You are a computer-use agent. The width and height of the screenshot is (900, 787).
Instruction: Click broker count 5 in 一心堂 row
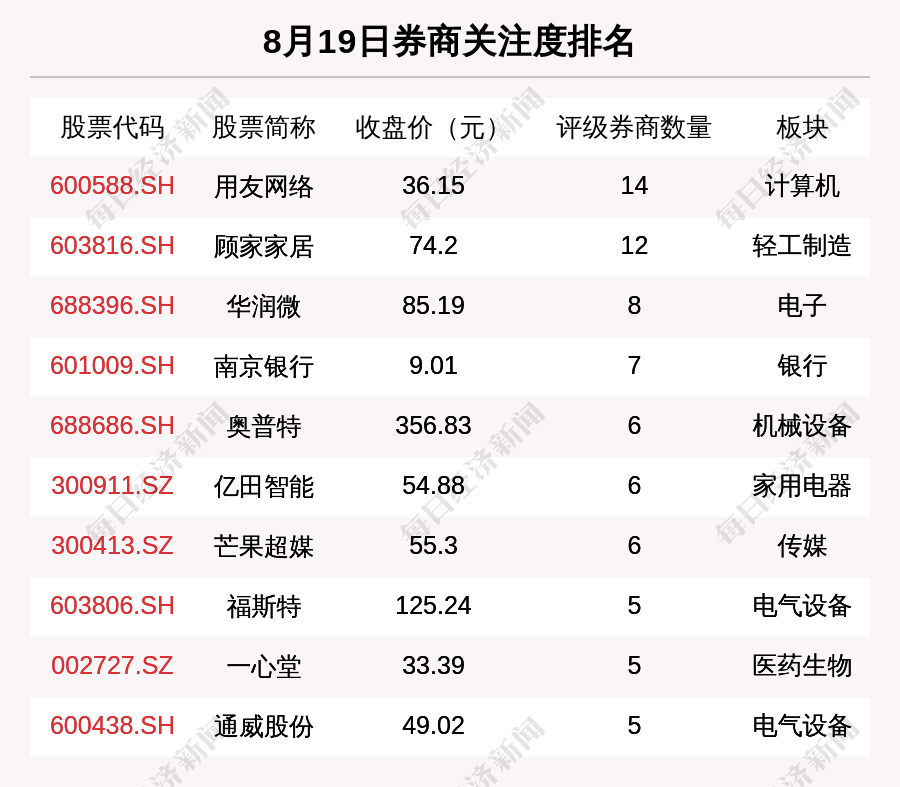[634, 666]
